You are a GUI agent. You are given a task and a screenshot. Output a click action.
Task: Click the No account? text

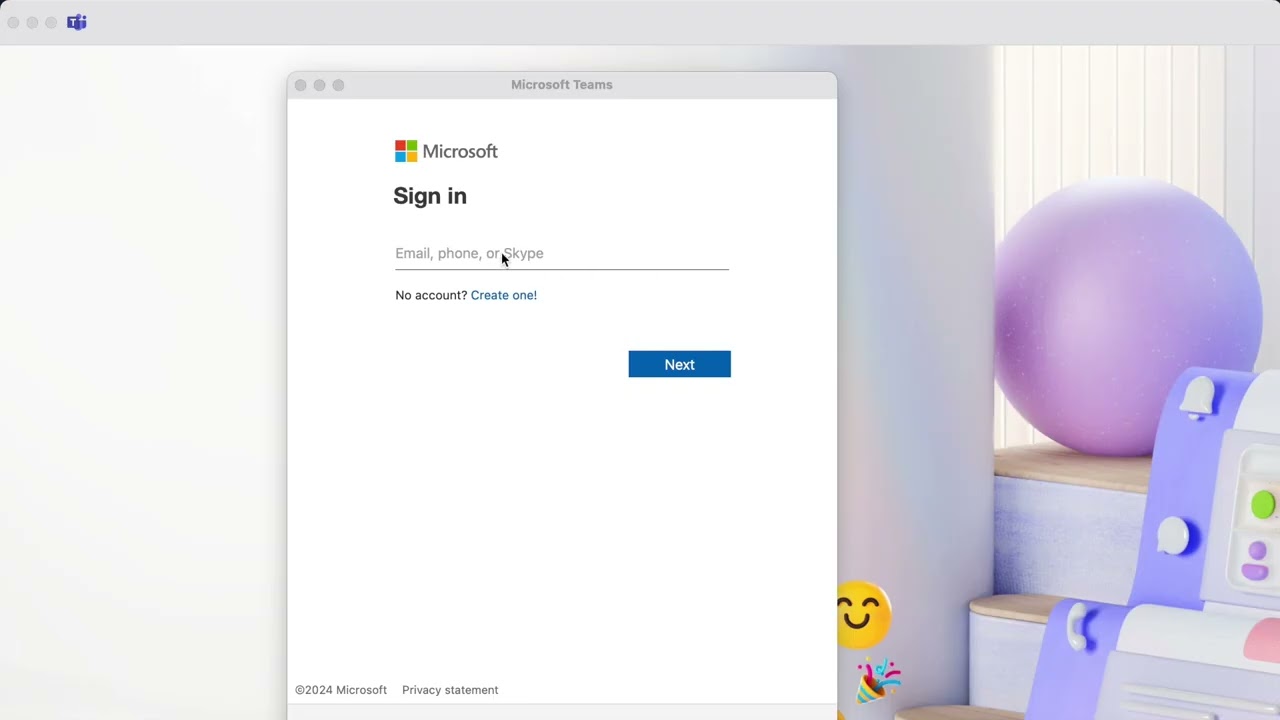[x=431, y=295]
